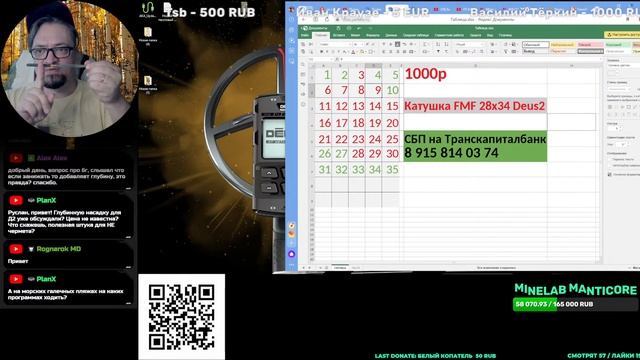Tick the Автоподбор ширины checkbox in the right panel
Screen dimensions: 640x360
pos(609,166)
